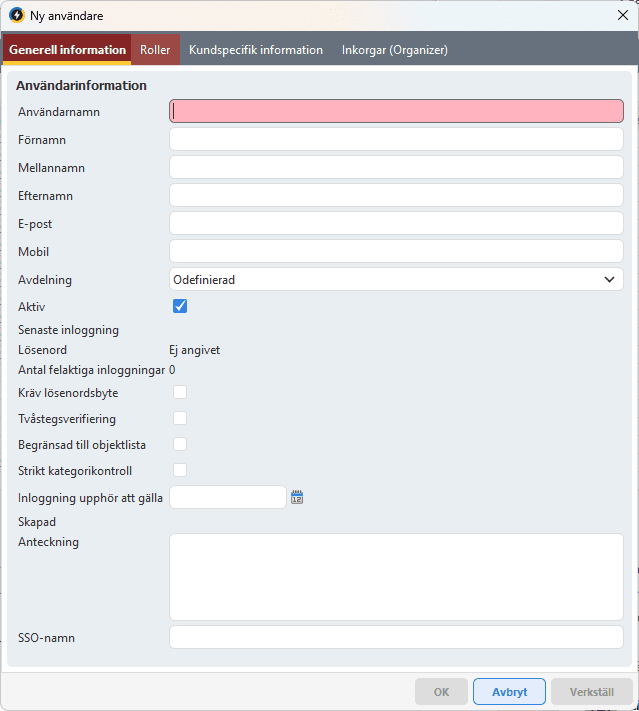
Task: Expand the Avdelning dropdown
Action: tap(396, 280)
